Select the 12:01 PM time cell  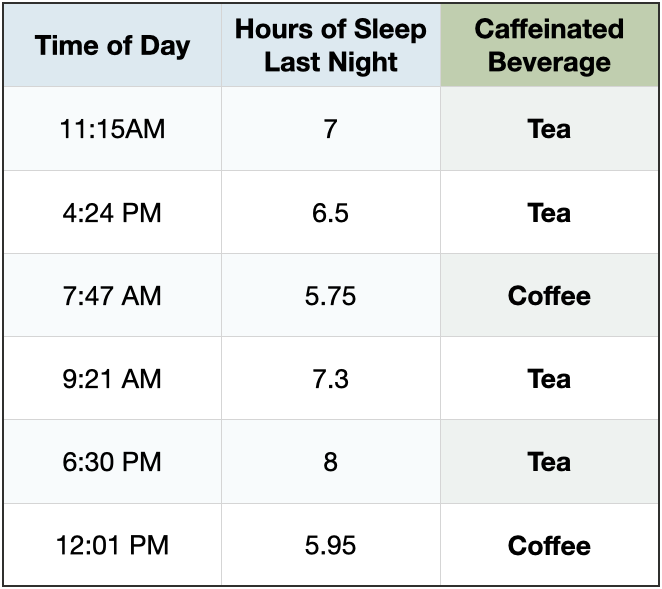tap(112, 545)
